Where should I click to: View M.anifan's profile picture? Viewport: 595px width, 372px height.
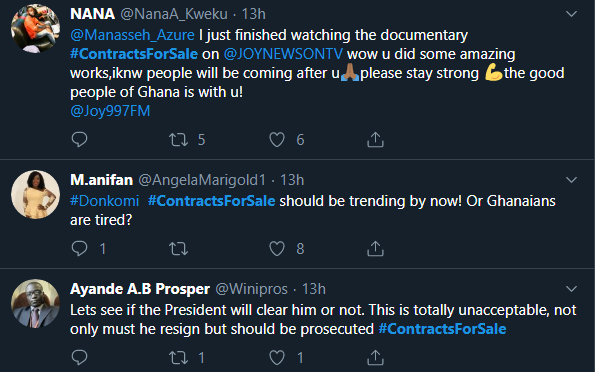tap(35, 194)
